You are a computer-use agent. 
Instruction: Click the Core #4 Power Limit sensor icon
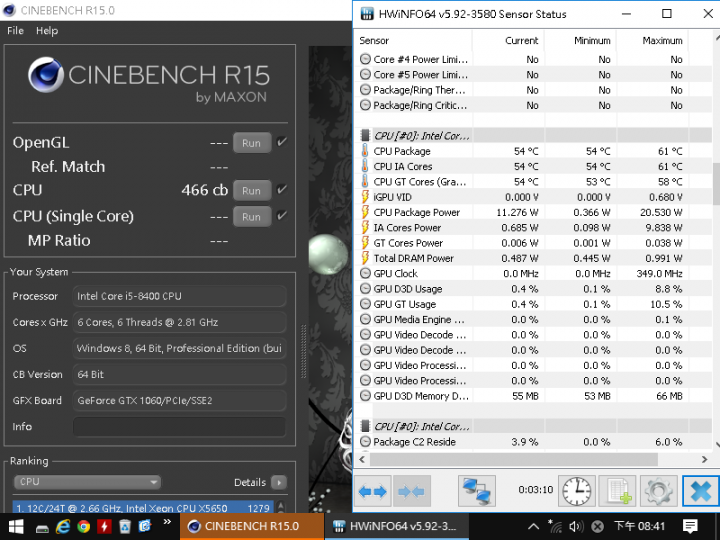[x=365, y=59]
